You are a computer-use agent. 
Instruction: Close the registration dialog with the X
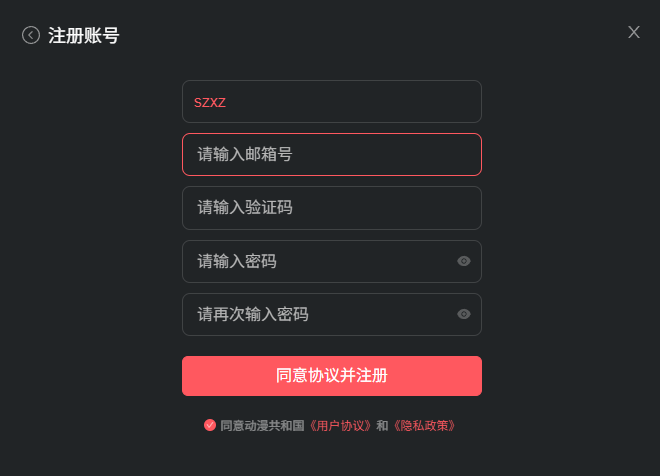pos(634,32)
